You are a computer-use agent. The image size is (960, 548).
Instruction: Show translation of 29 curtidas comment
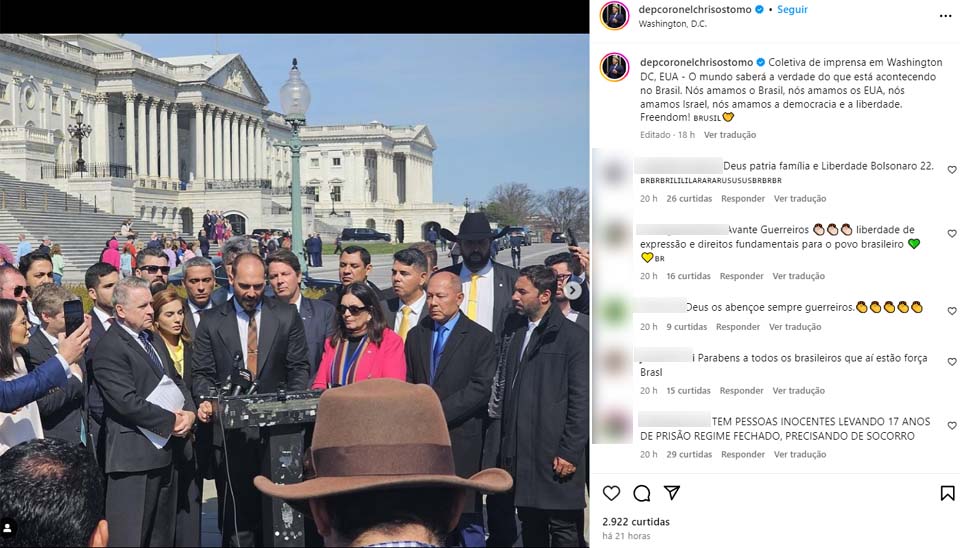[800, 454]
